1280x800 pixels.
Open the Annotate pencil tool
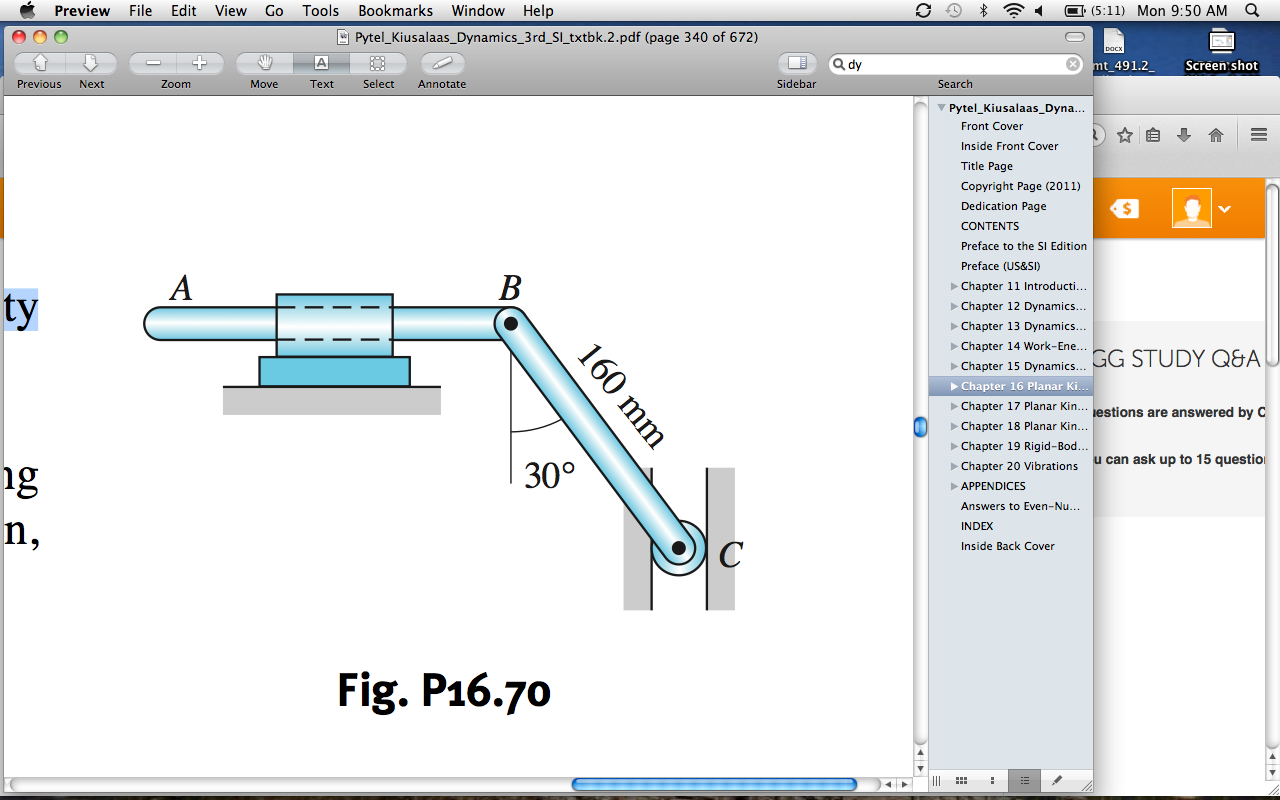440,62
